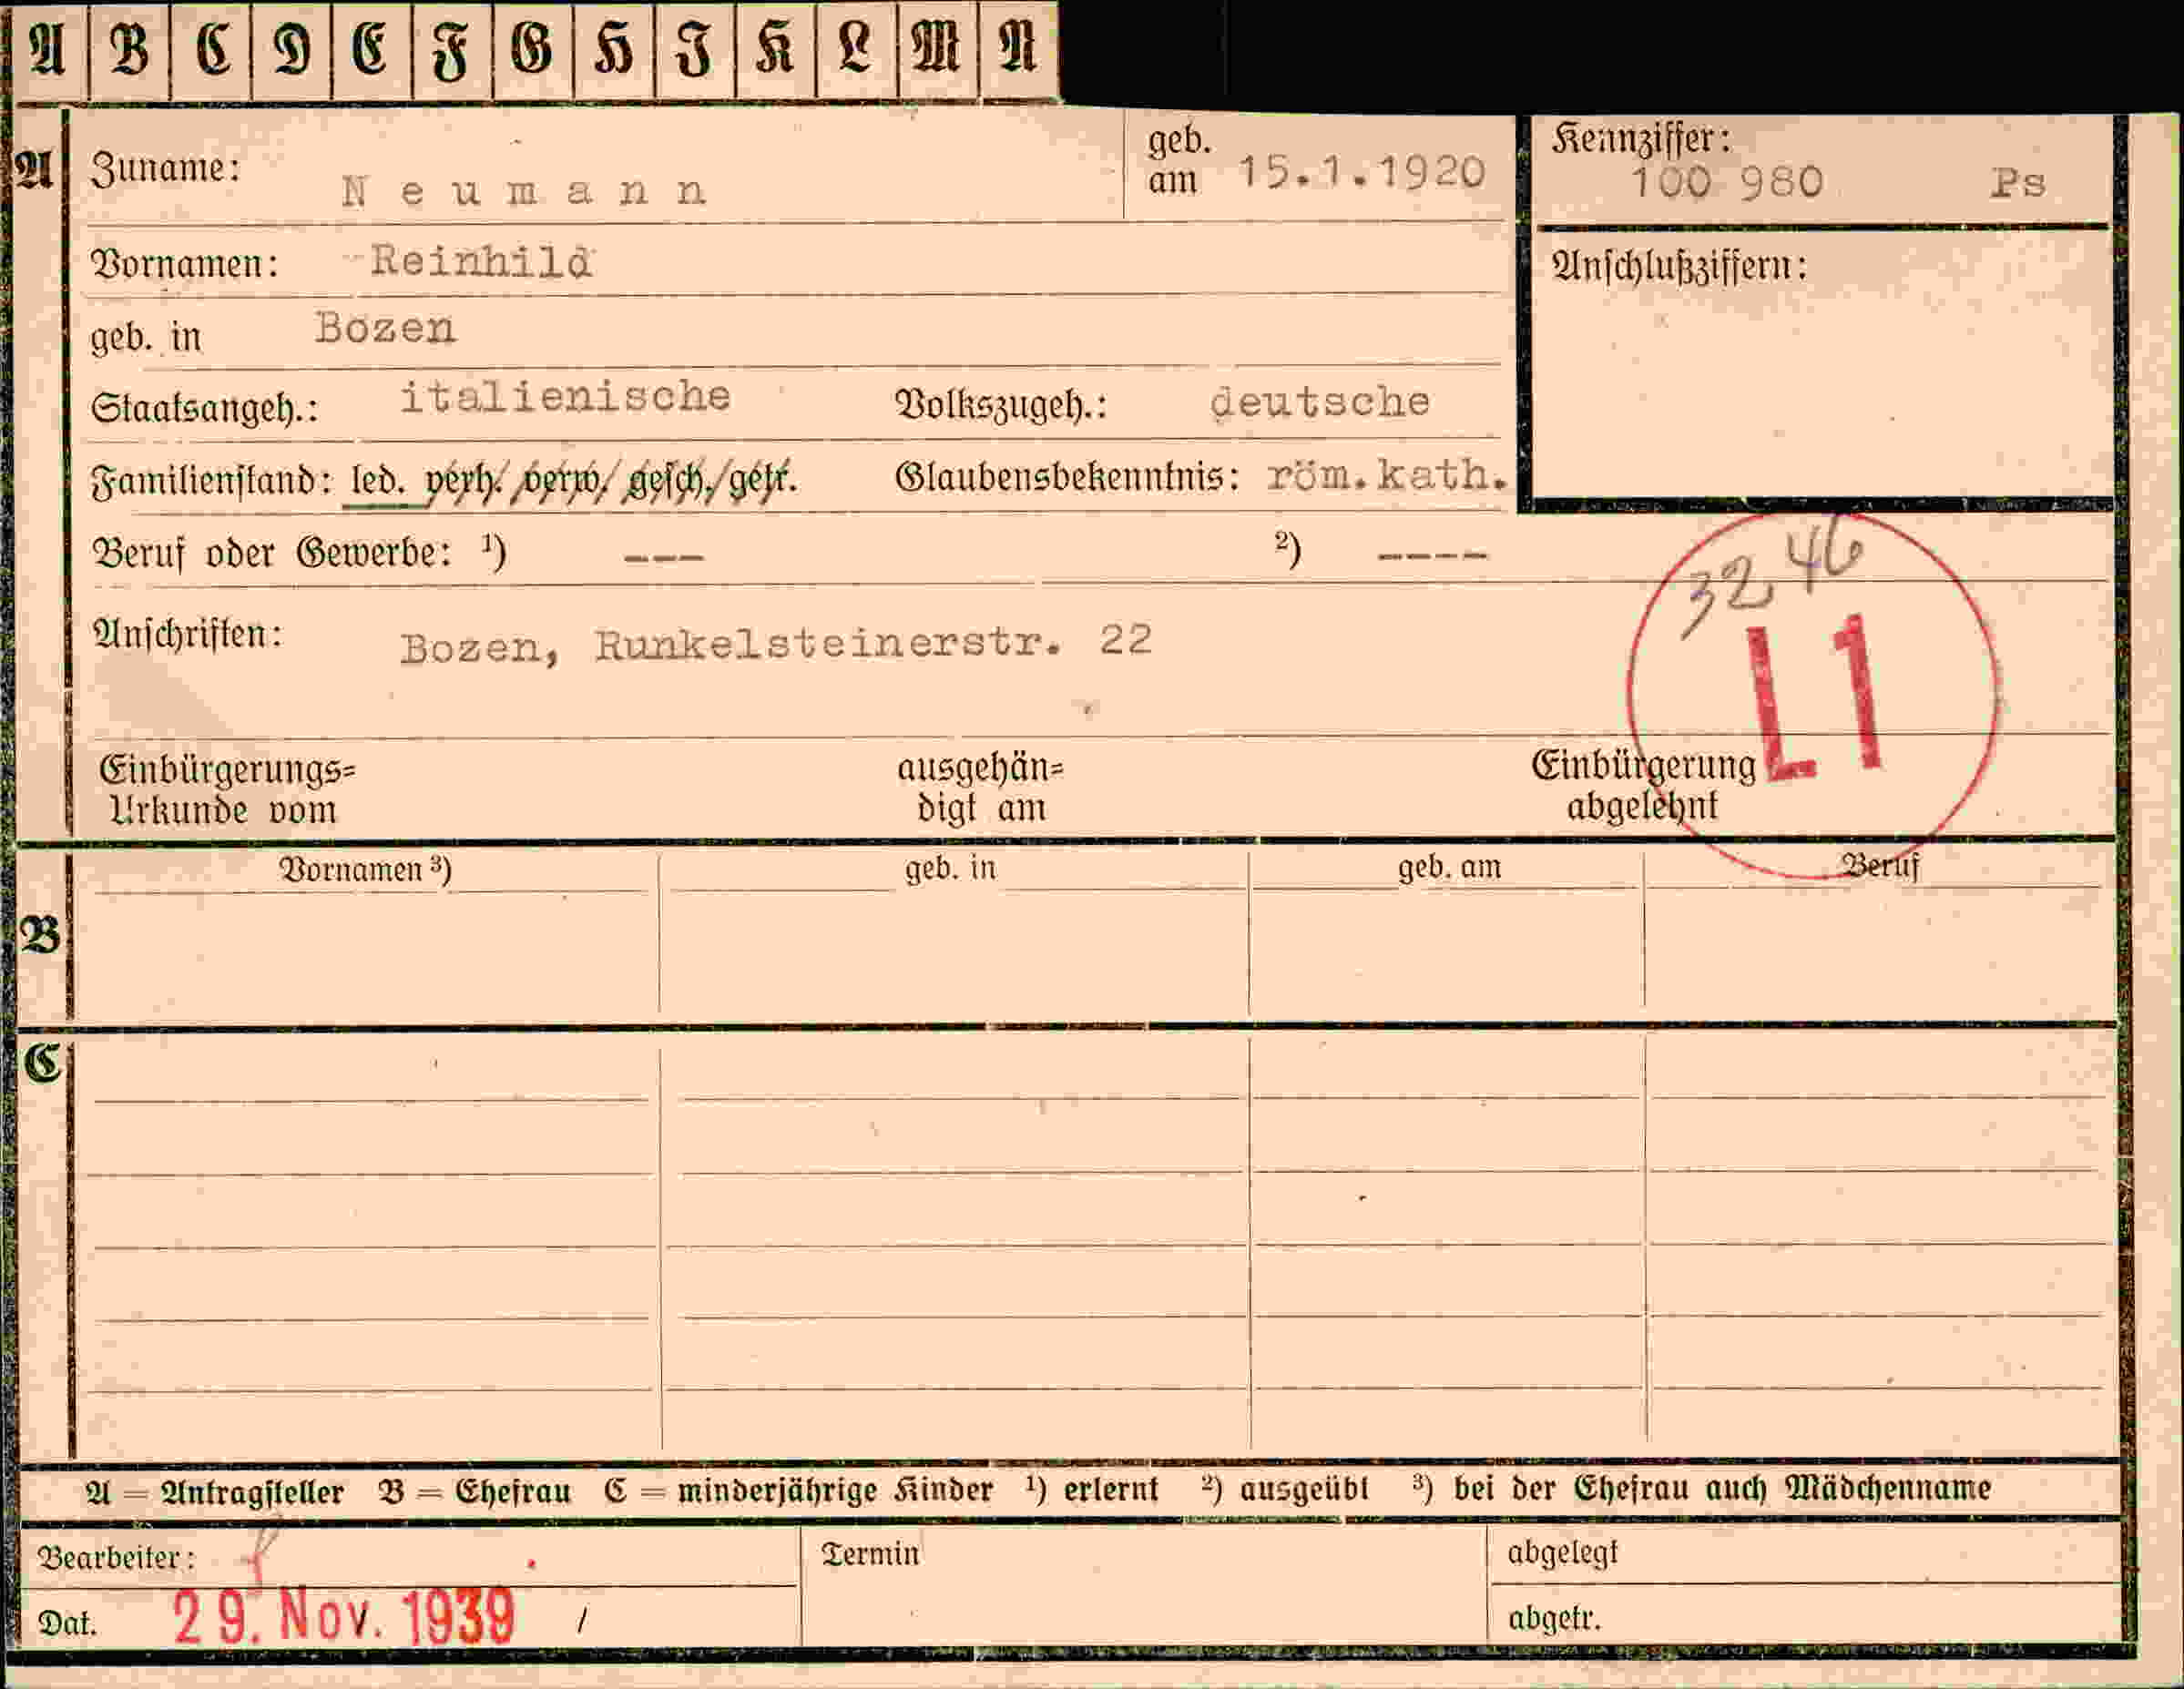This screenshot has width=2184, height=1689.
Task: Click the Zuname field label
Action: (166, 168)
